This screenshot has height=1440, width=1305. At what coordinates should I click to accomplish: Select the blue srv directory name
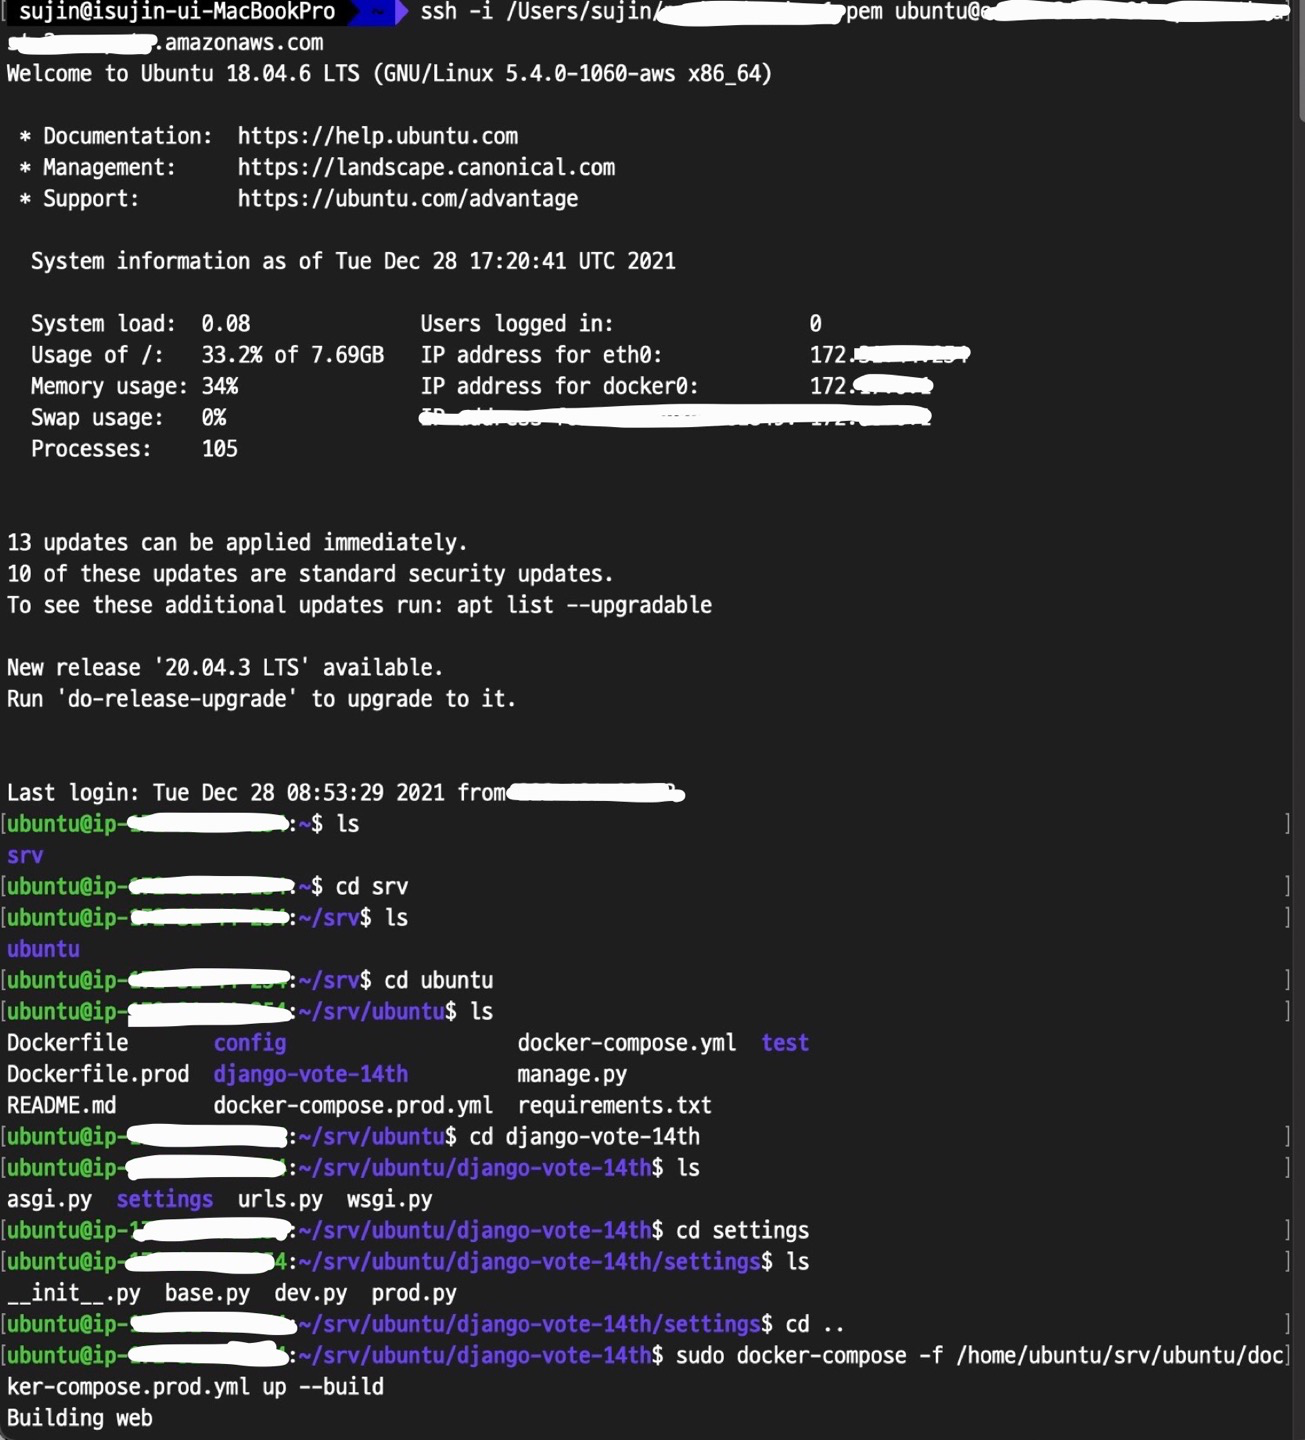click(24, 855)
